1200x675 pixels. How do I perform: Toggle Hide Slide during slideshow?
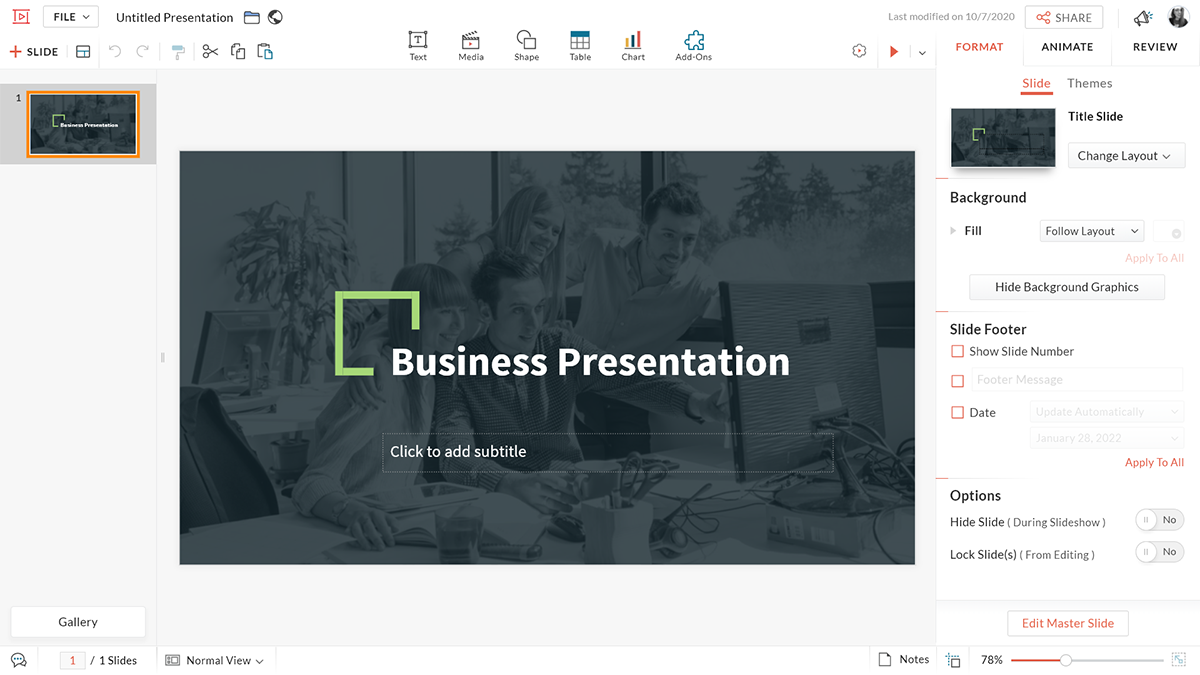coord(1159,519)
